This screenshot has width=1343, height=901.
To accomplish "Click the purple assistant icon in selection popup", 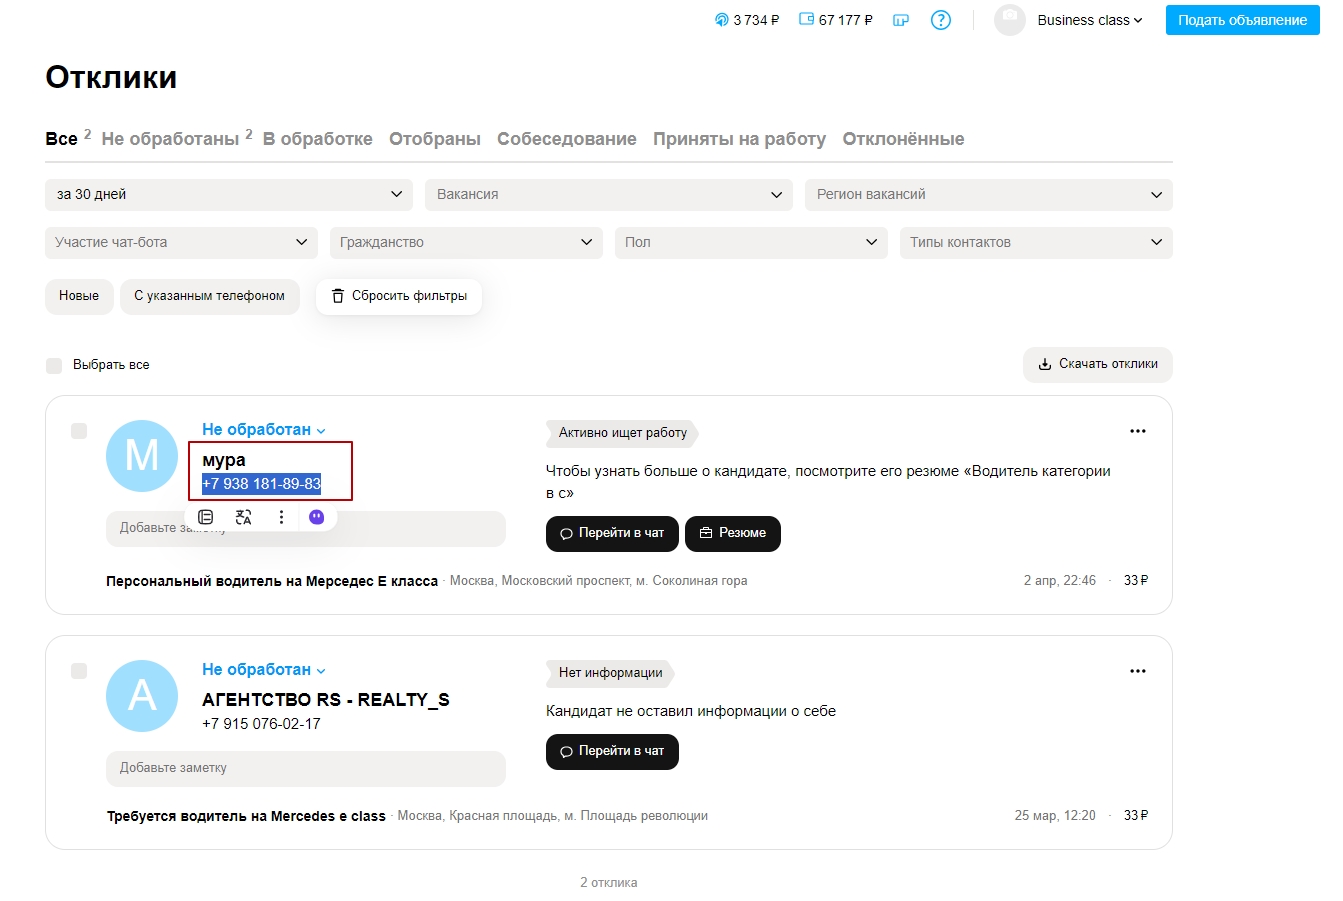I will 317,517.
